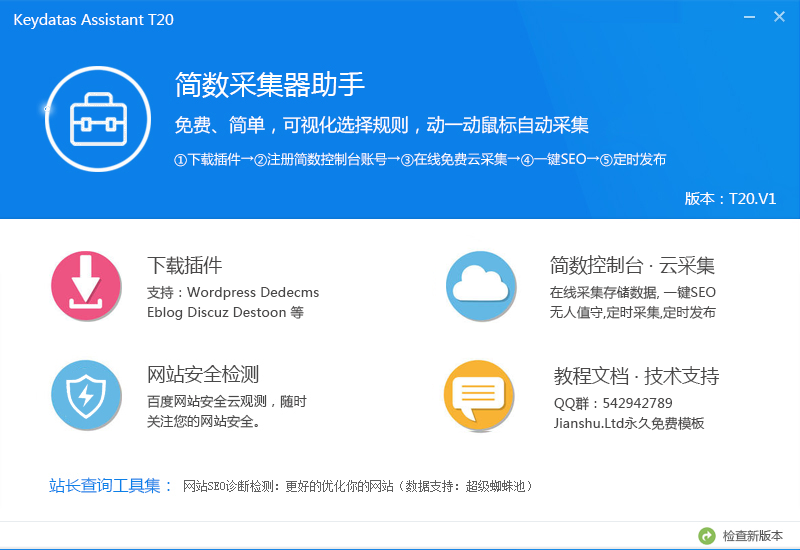Click the pink download plugin icon
Viewport: 800px width, 550px height.
(86, 286)
